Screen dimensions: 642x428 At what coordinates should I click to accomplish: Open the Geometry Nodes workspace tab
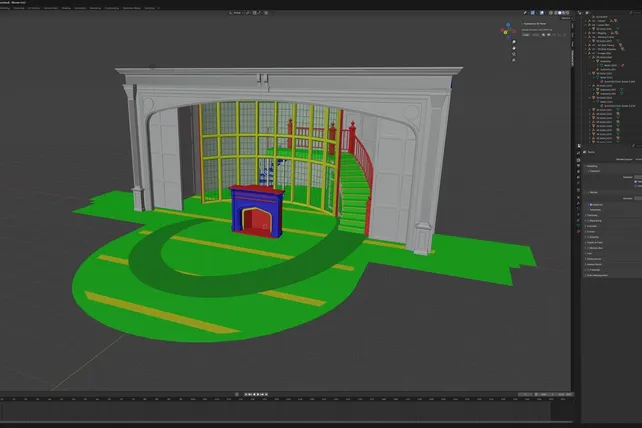pos(132,8)
